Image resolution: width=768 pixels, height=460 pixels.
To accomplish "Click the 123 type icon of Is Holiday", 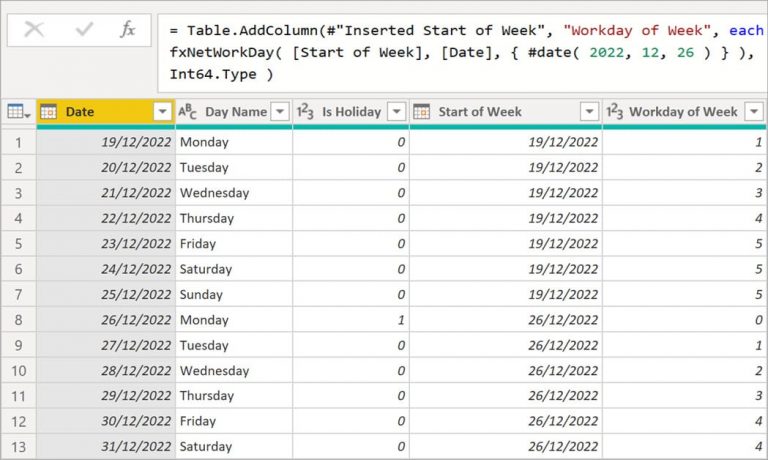I will (x=305, y=112).
